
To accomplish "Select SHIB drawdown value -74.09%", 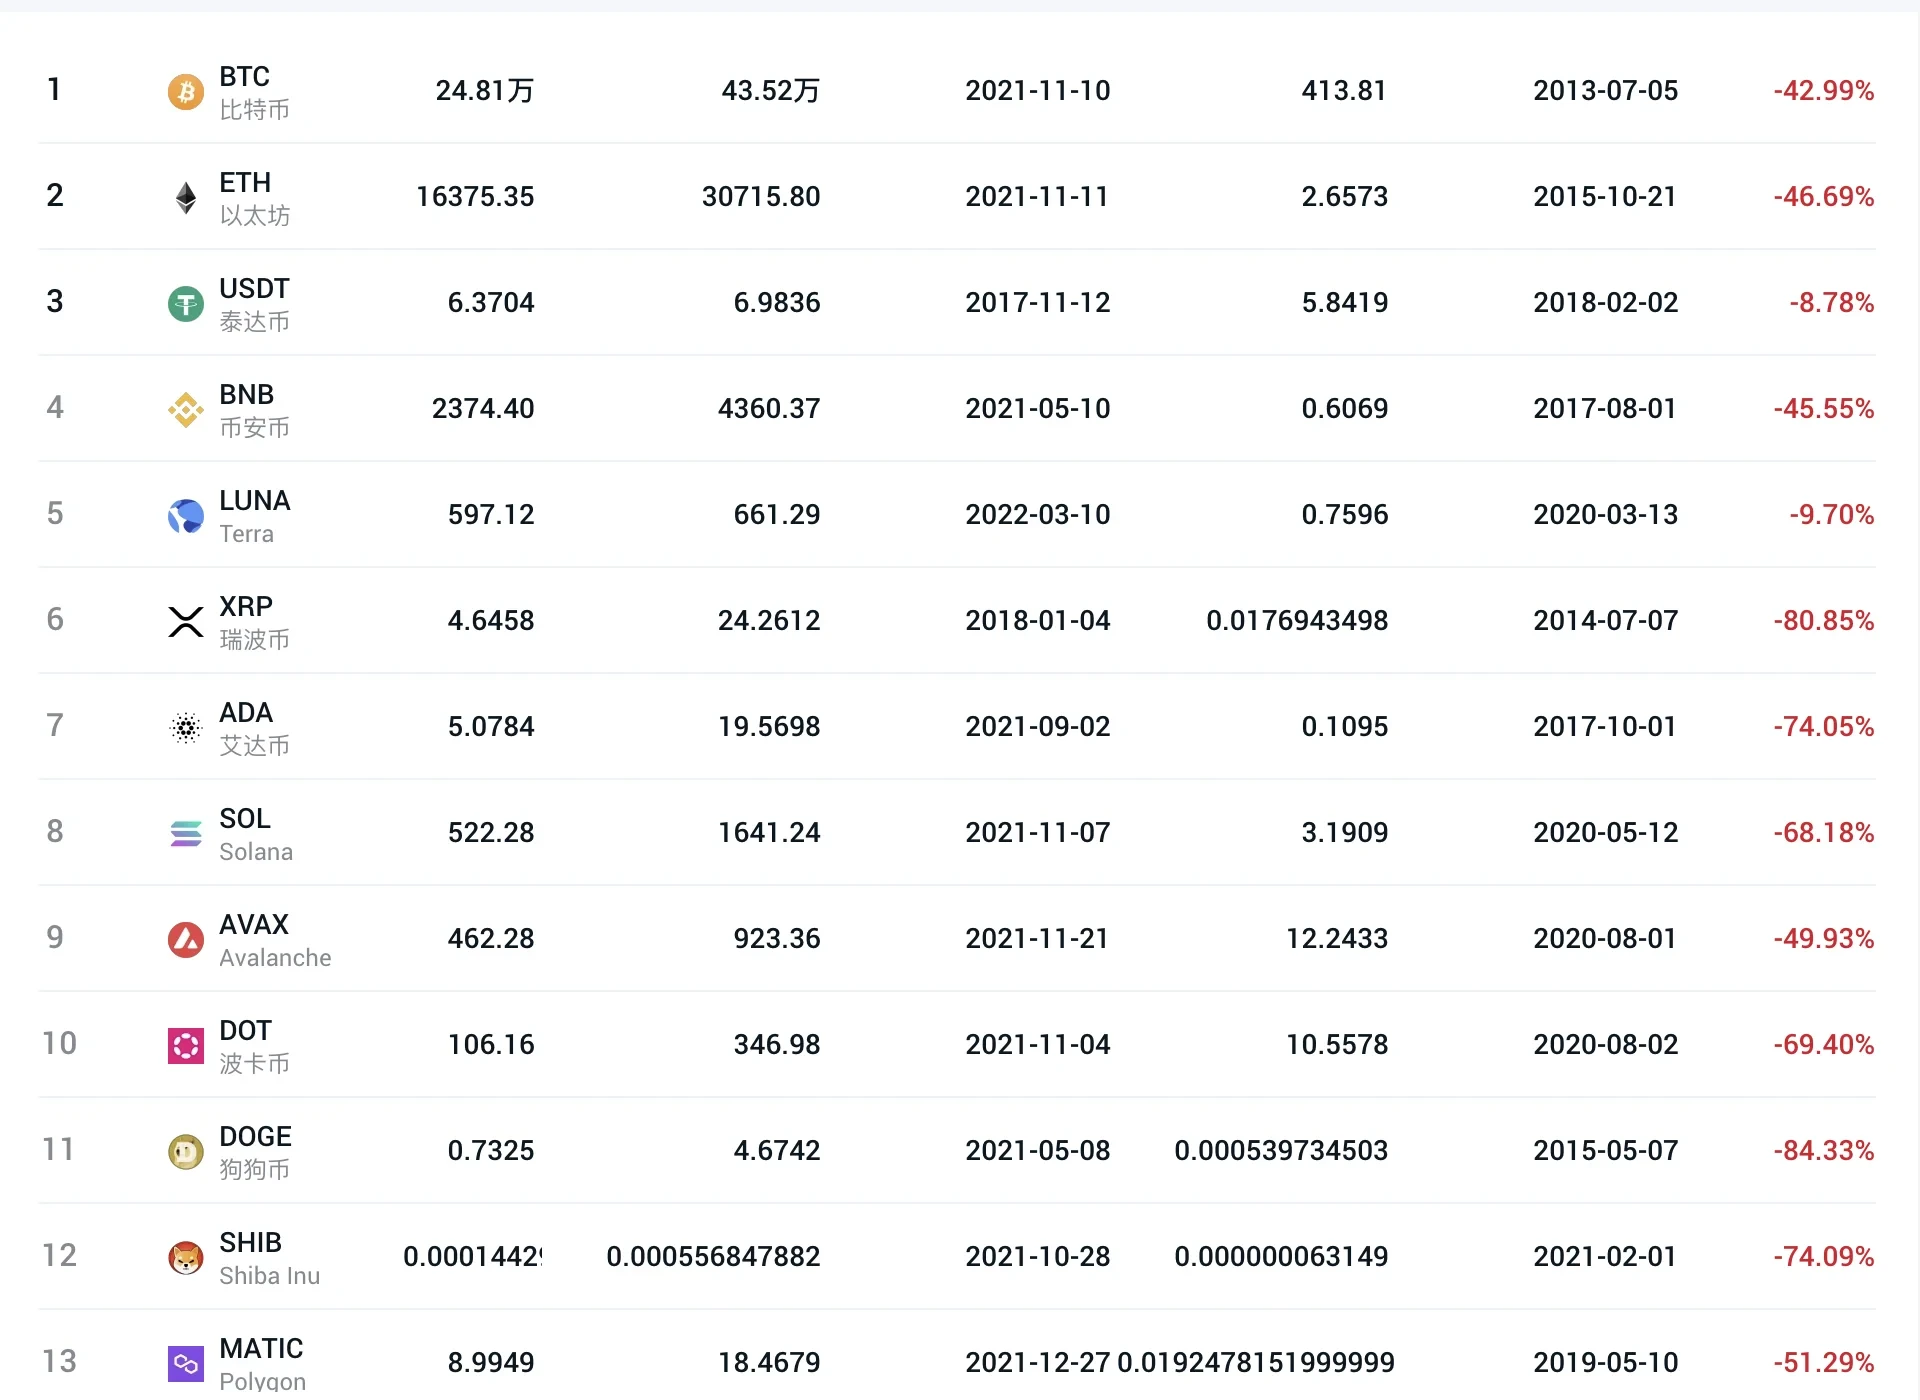I will click(x=1823, y=1257).
